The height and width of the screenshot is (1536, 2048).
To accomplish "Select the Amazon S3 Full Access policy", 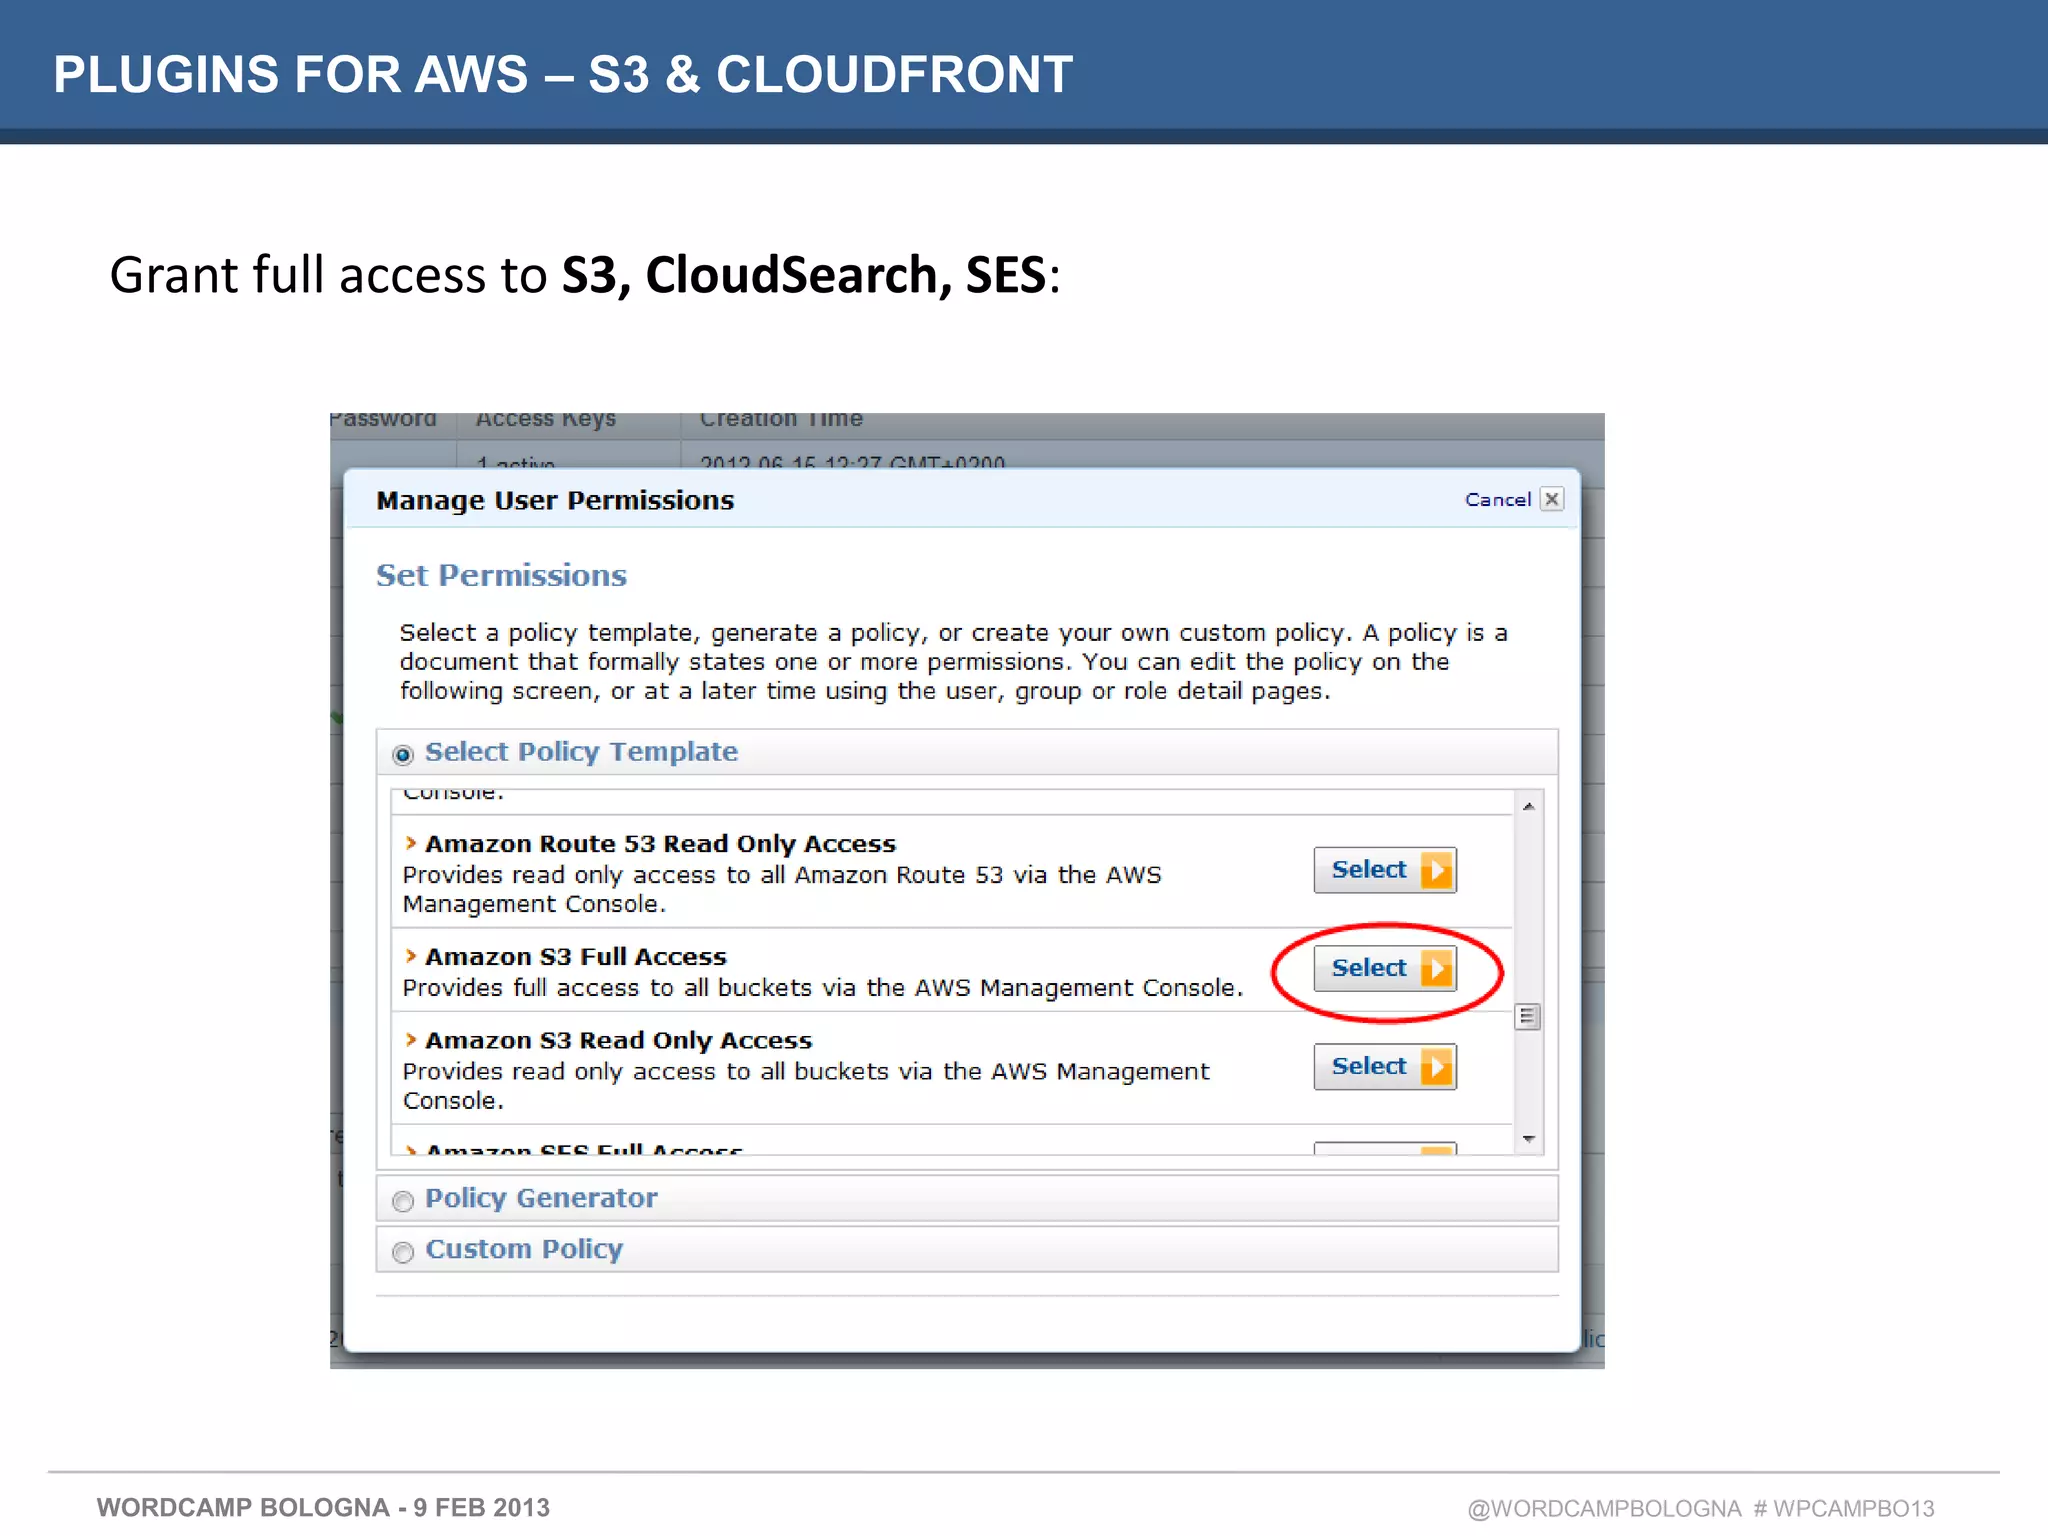I will point(1384,968).
